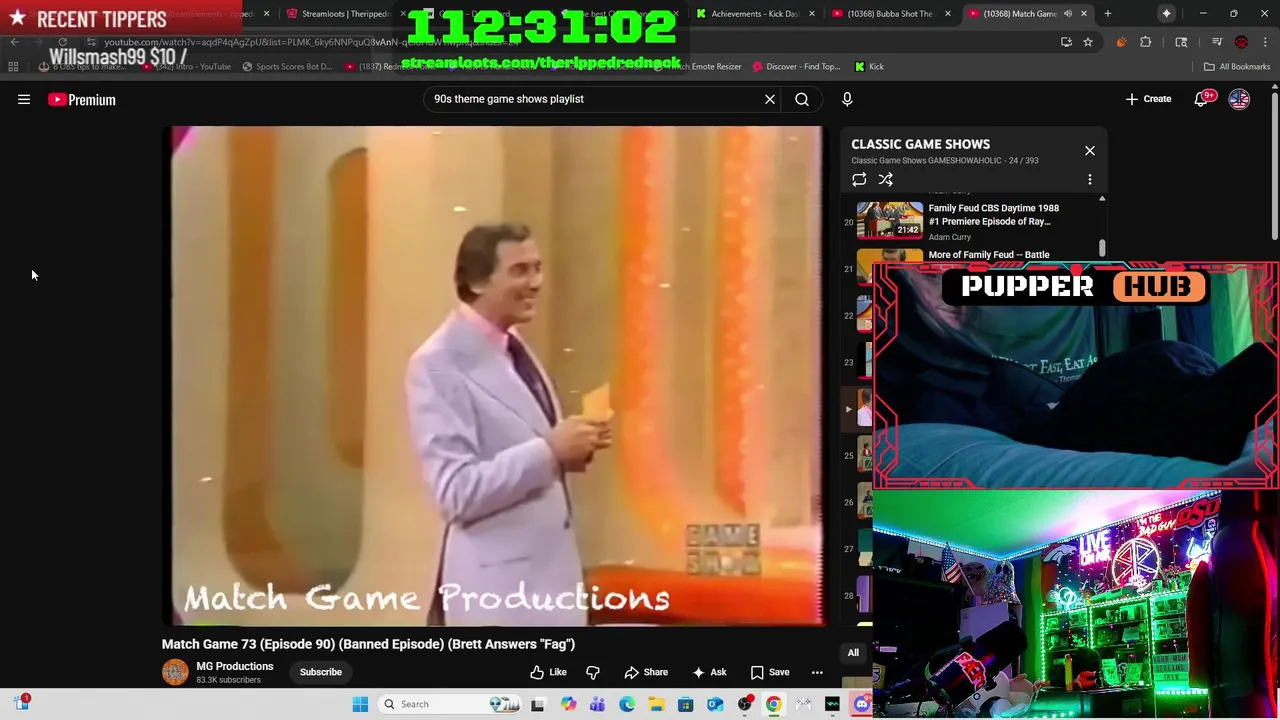This screenshot has width=1280, height=720.
Task: Click the Windows Start button
Action: (360, 704)
